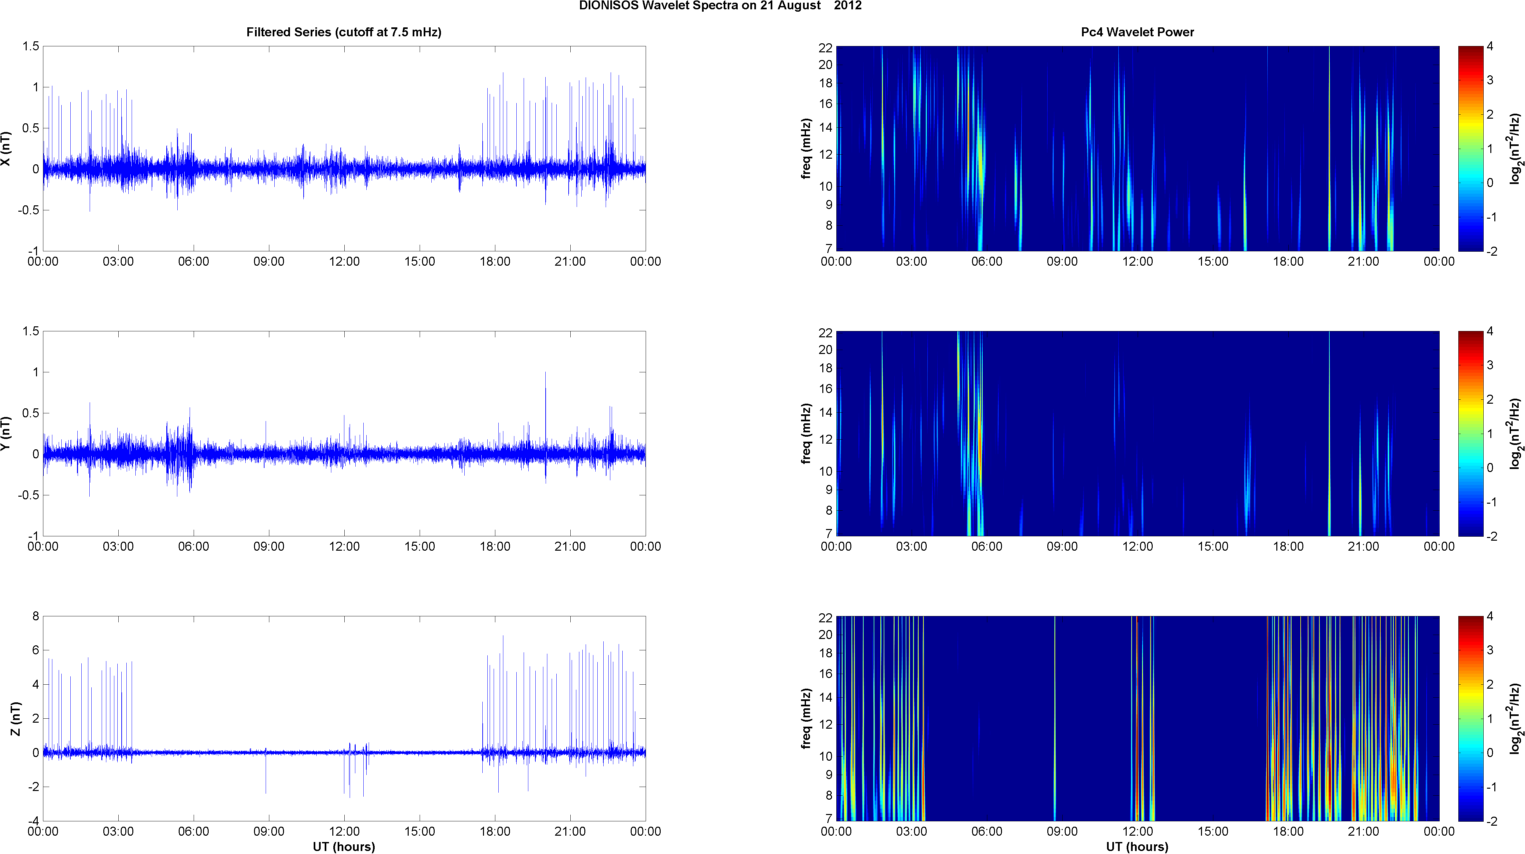The width and height of the screenshot is (1525, 854).
Task: Click the '12:00' tick under the Z series plot
Action: point(344,831)
